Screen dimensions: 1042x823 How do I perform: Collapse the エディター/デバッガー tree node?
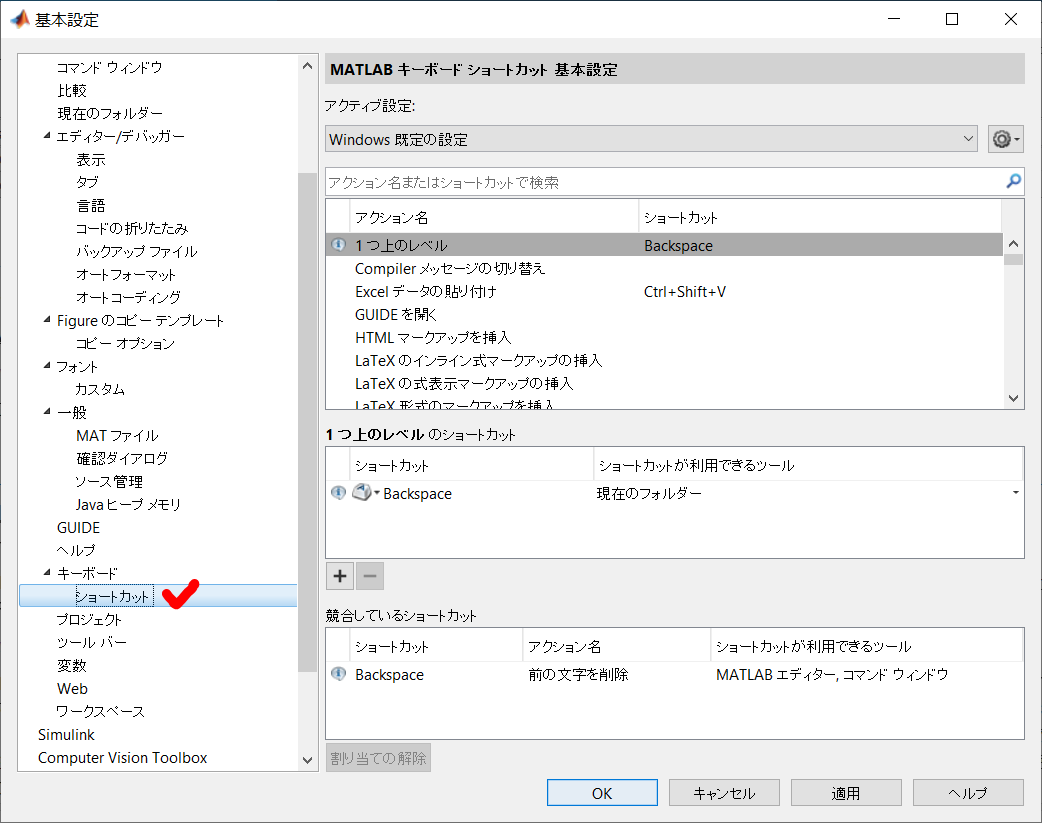tap(47, 136)
